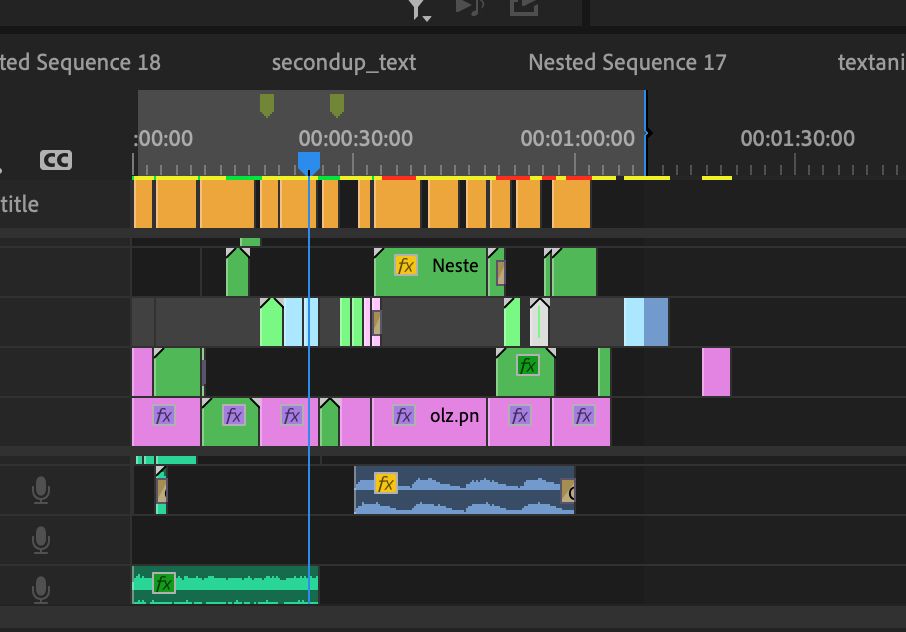
Task: Switch to the textani sequence tab
Action: click(x=871, y=62)
